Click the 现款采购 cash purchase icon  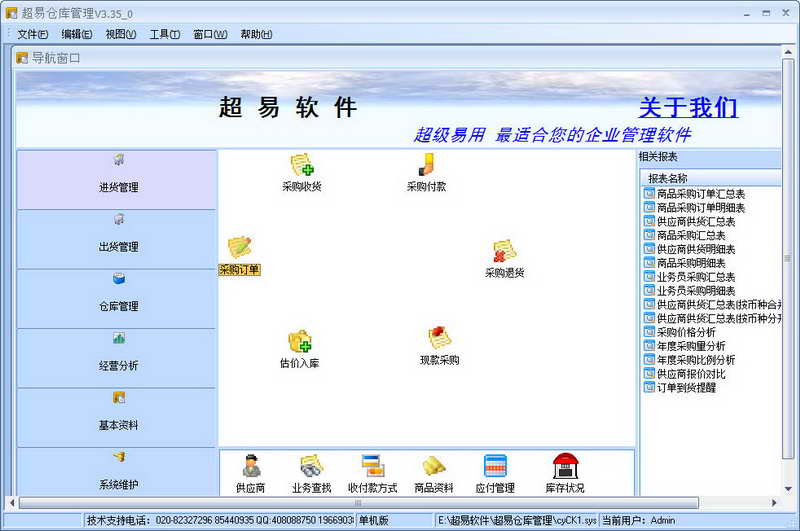(x=439, y=339)
